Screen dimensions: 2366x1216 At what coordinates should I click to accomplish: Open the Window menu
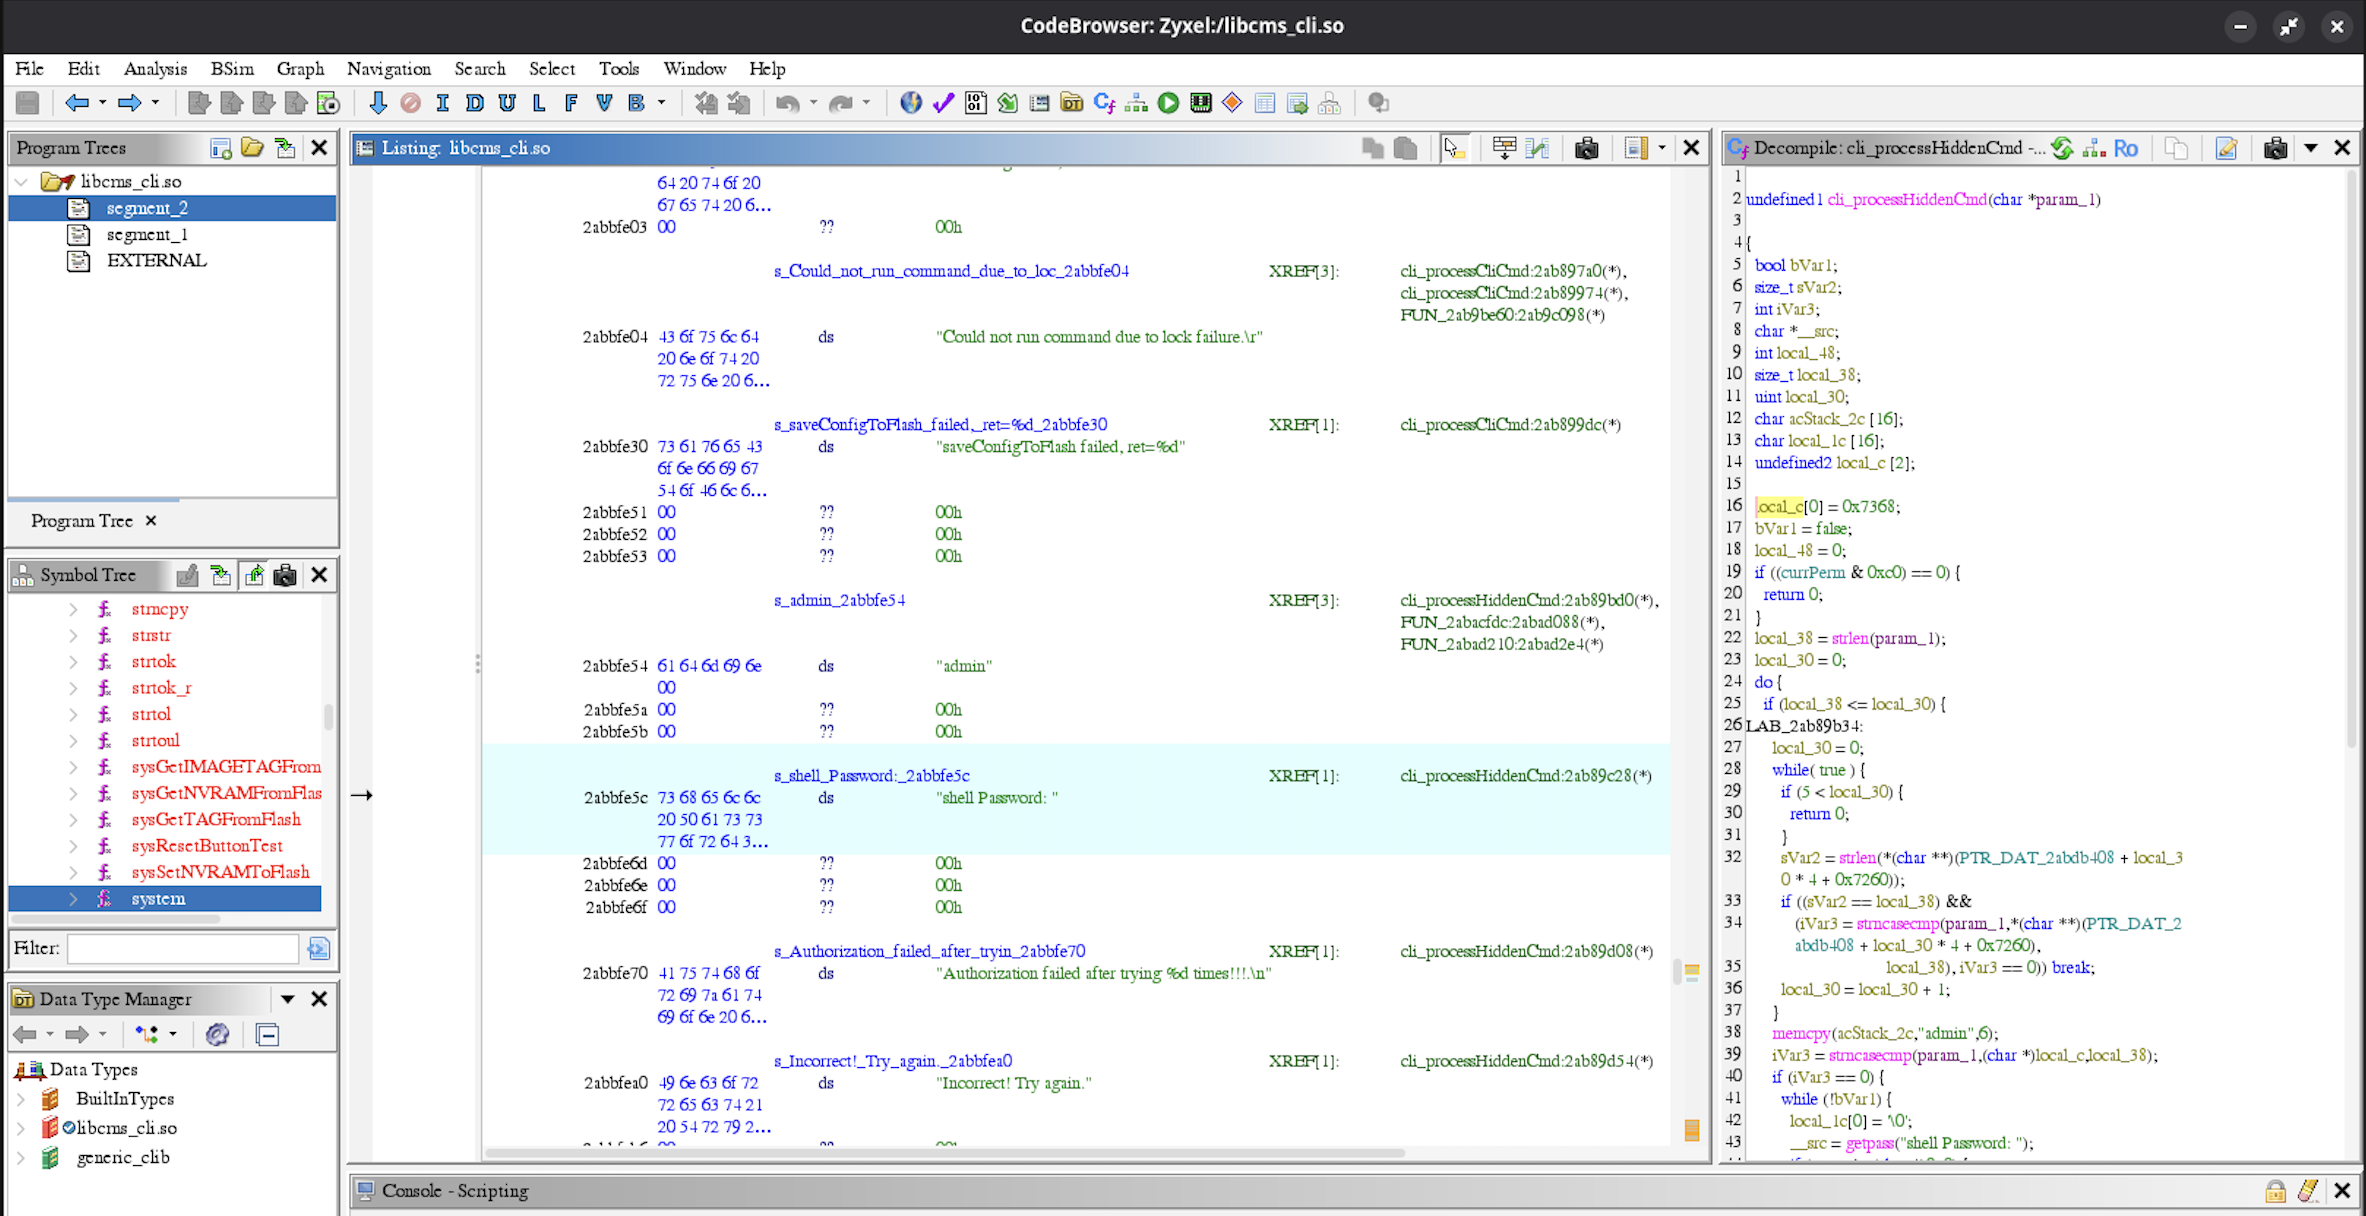694,69
